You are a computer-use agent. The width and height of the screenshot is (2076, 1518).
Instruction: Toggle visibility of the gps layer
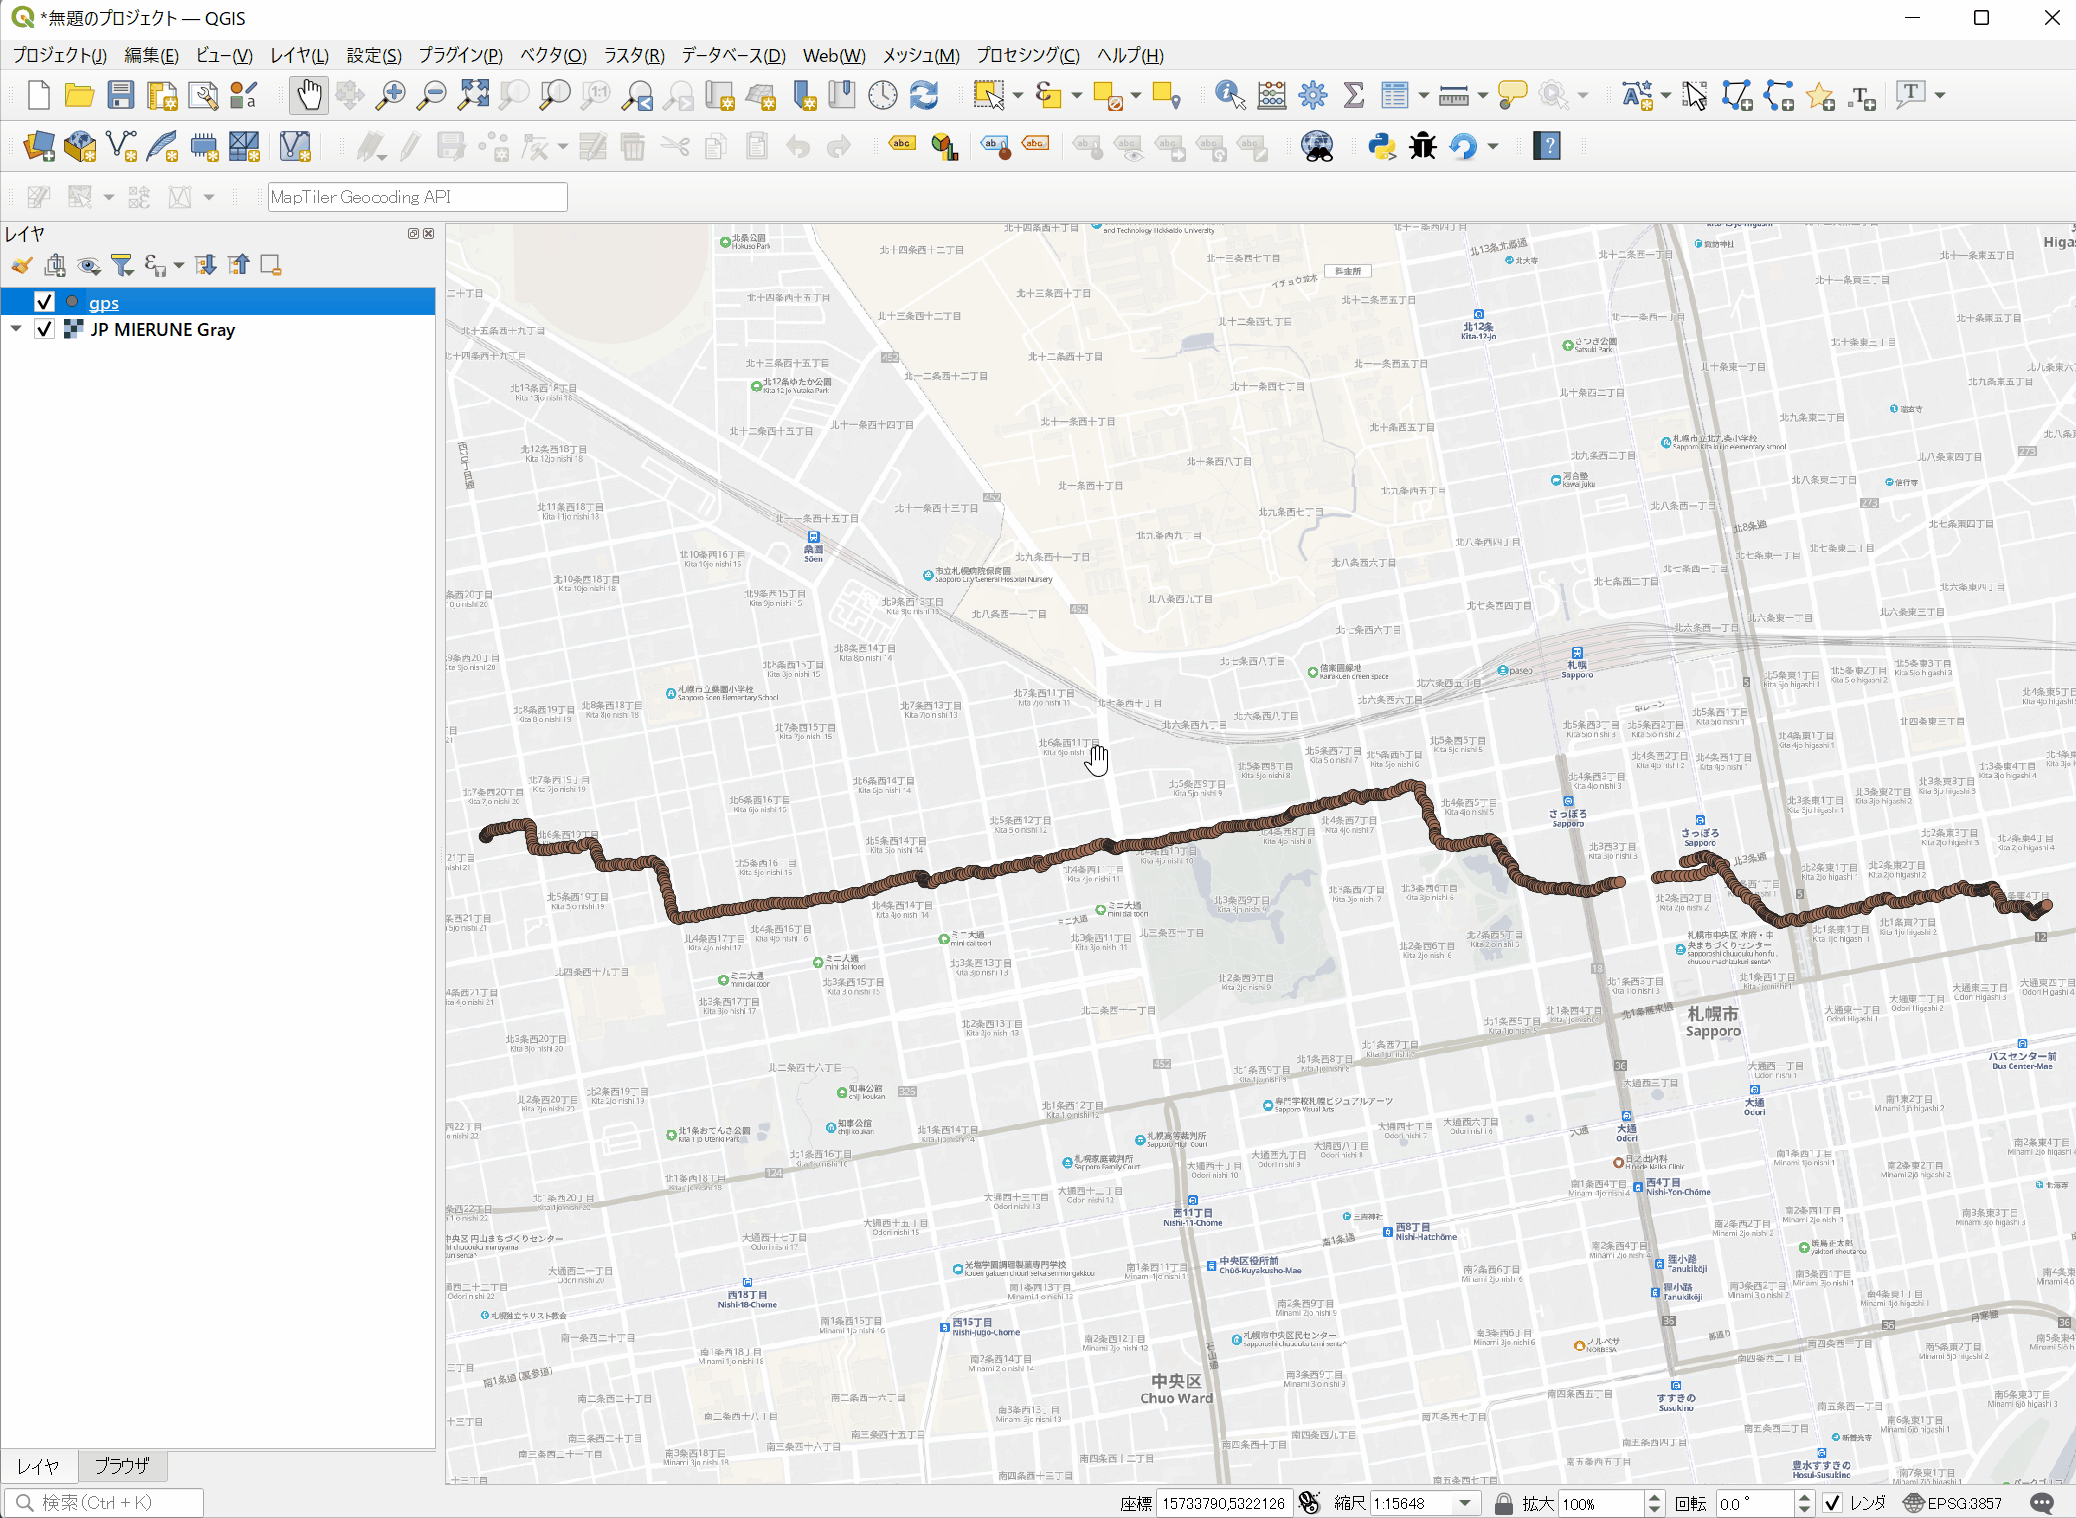pyautogui.click(x=44, y=302)
